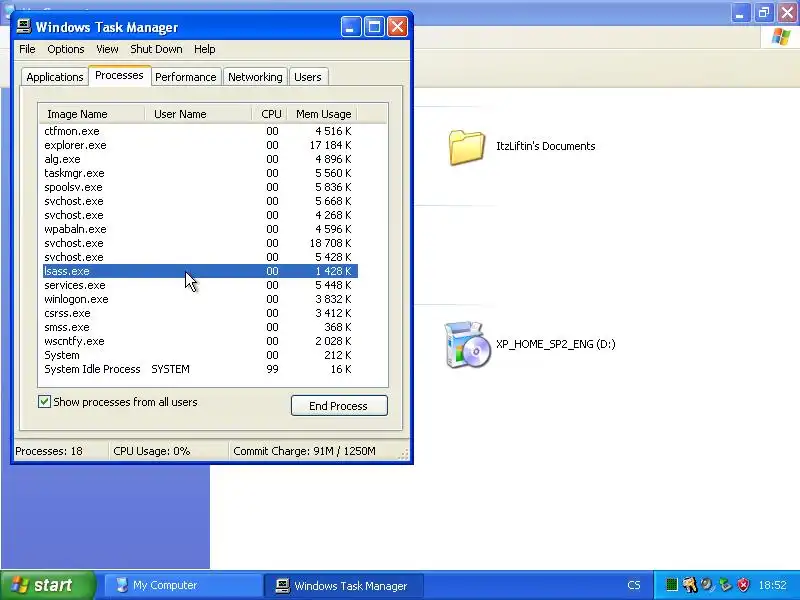This screenshot has height=600, width=800.
Task: Click the CPU Usage: 0% status entry
Action: [x=152, y=451]
